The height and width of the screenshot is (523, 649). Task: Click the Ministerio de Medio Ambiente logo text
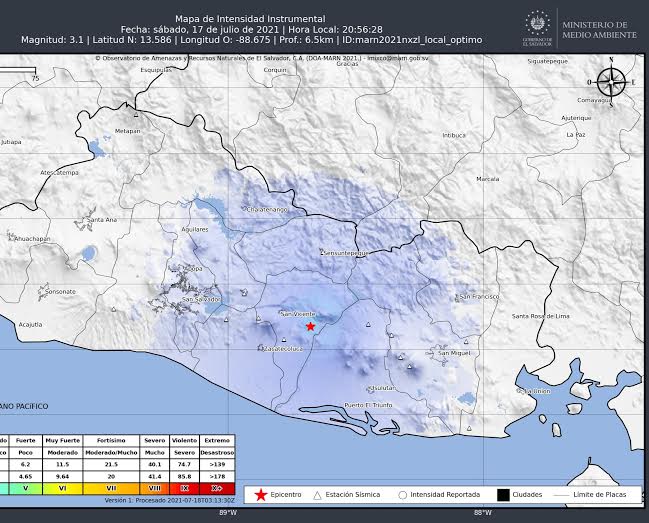point(594,30)
